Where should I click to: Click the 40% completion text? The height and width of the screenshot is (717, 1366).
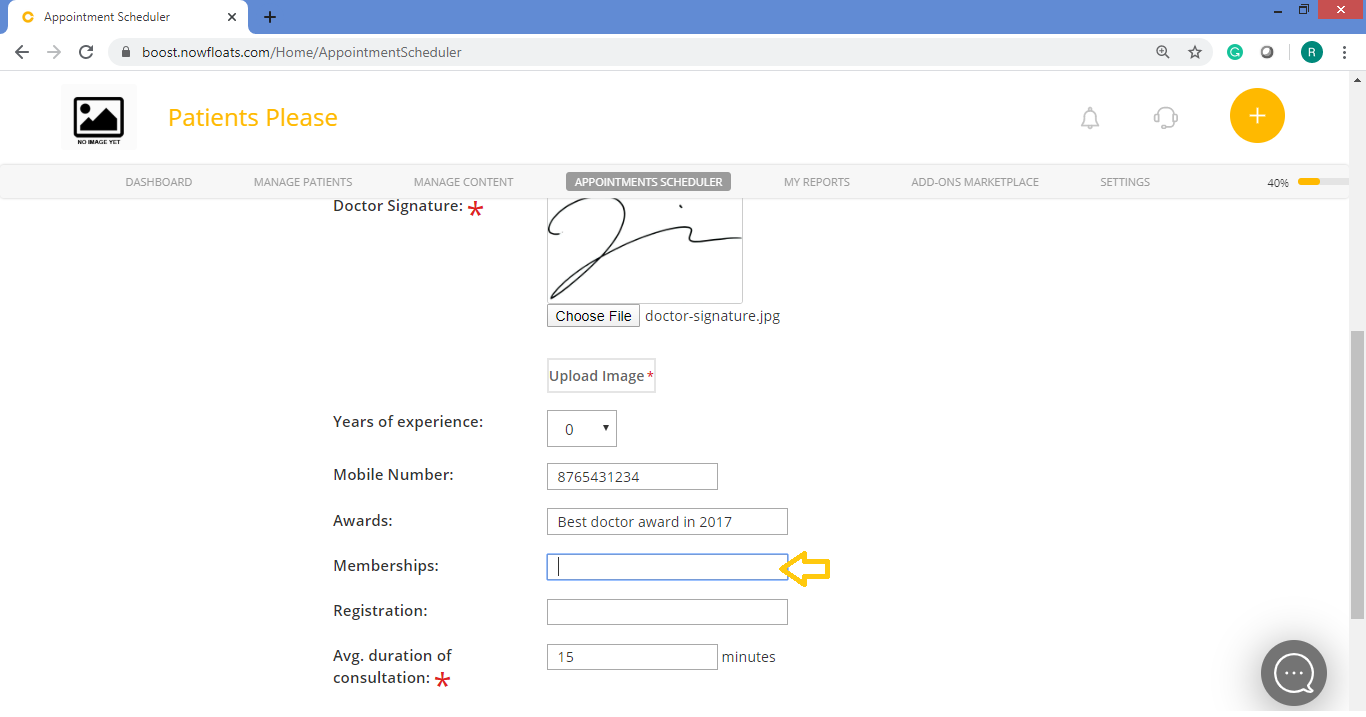(x=1278, y=183)
